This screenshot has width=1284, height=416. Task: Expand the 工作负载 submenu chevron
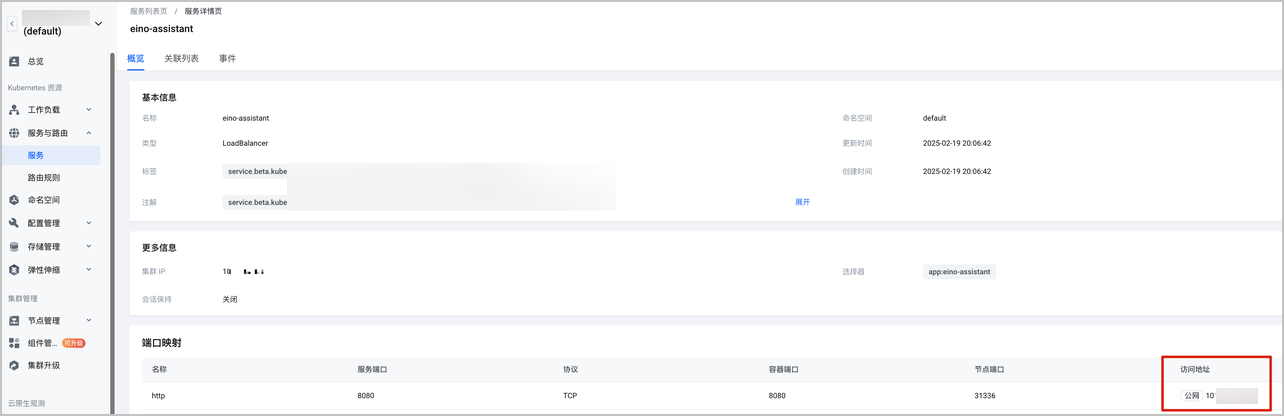pyautogui.click(x=88, y=109)
